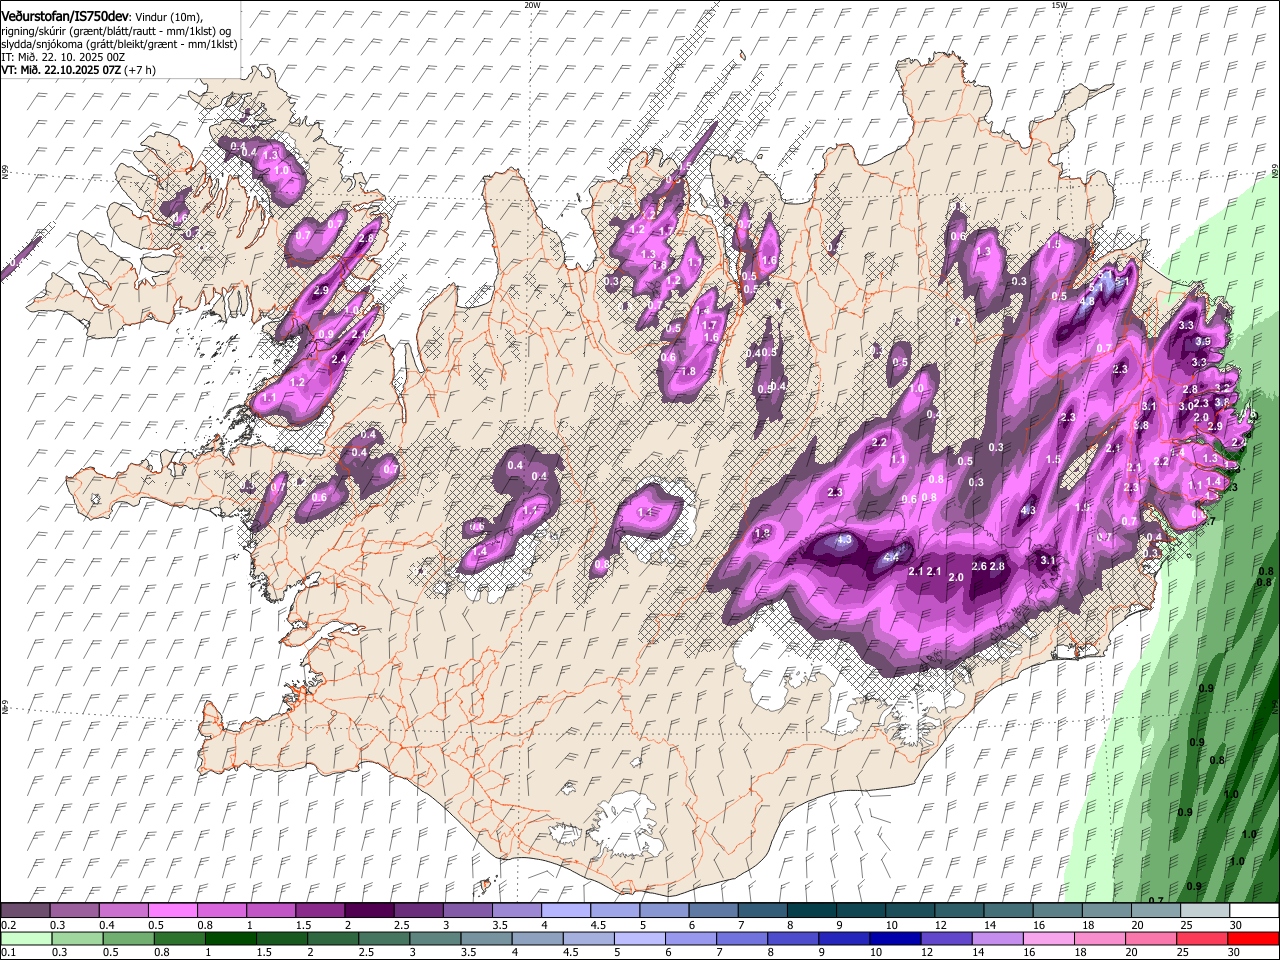Select dark green rain swatch between 1 and 1.5
The width and height of the screenshot is (1280, 960).
231,938
